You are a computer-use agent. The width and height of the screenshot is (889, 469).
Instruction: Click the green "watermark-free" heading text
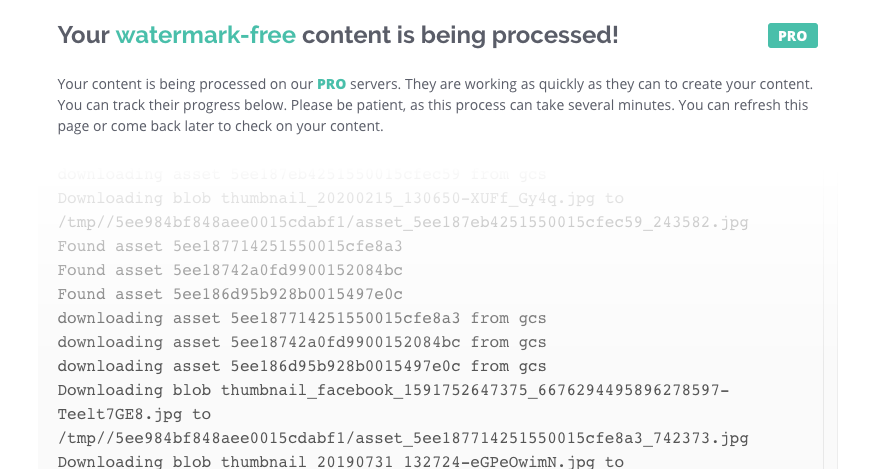206,35
